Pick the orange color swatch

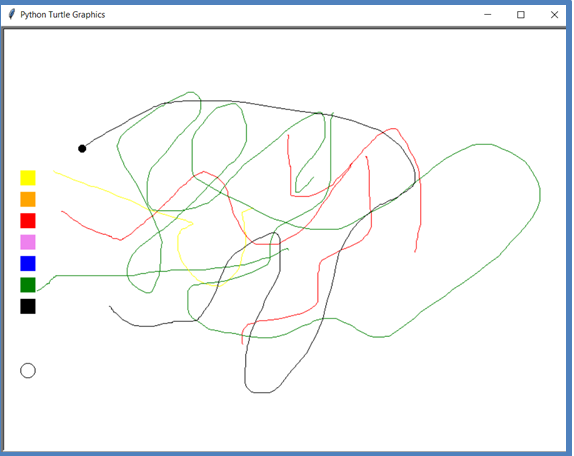pyautogui.click(x=28, y=199)
